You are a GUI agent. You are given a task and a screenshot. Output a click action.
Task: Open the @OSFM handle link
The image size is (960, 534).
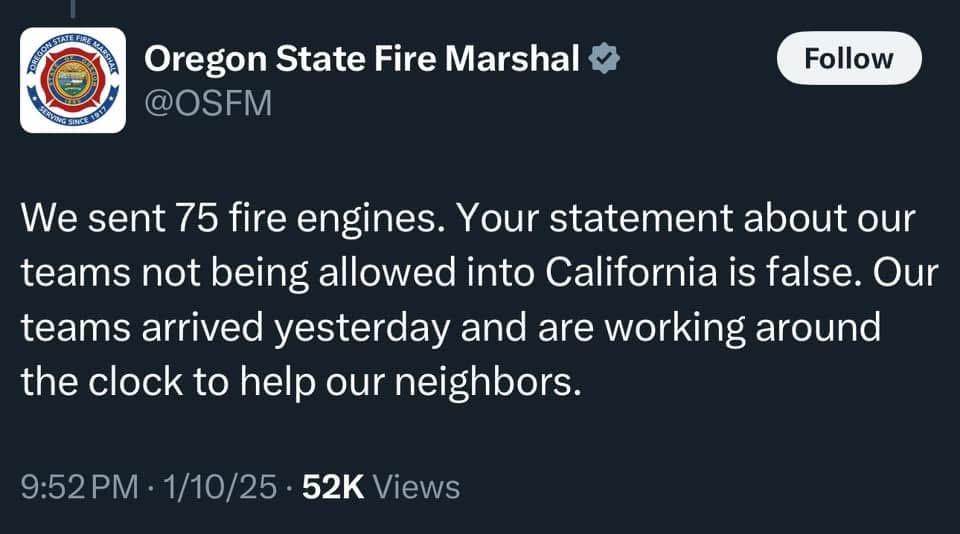[x=208, y=103]
